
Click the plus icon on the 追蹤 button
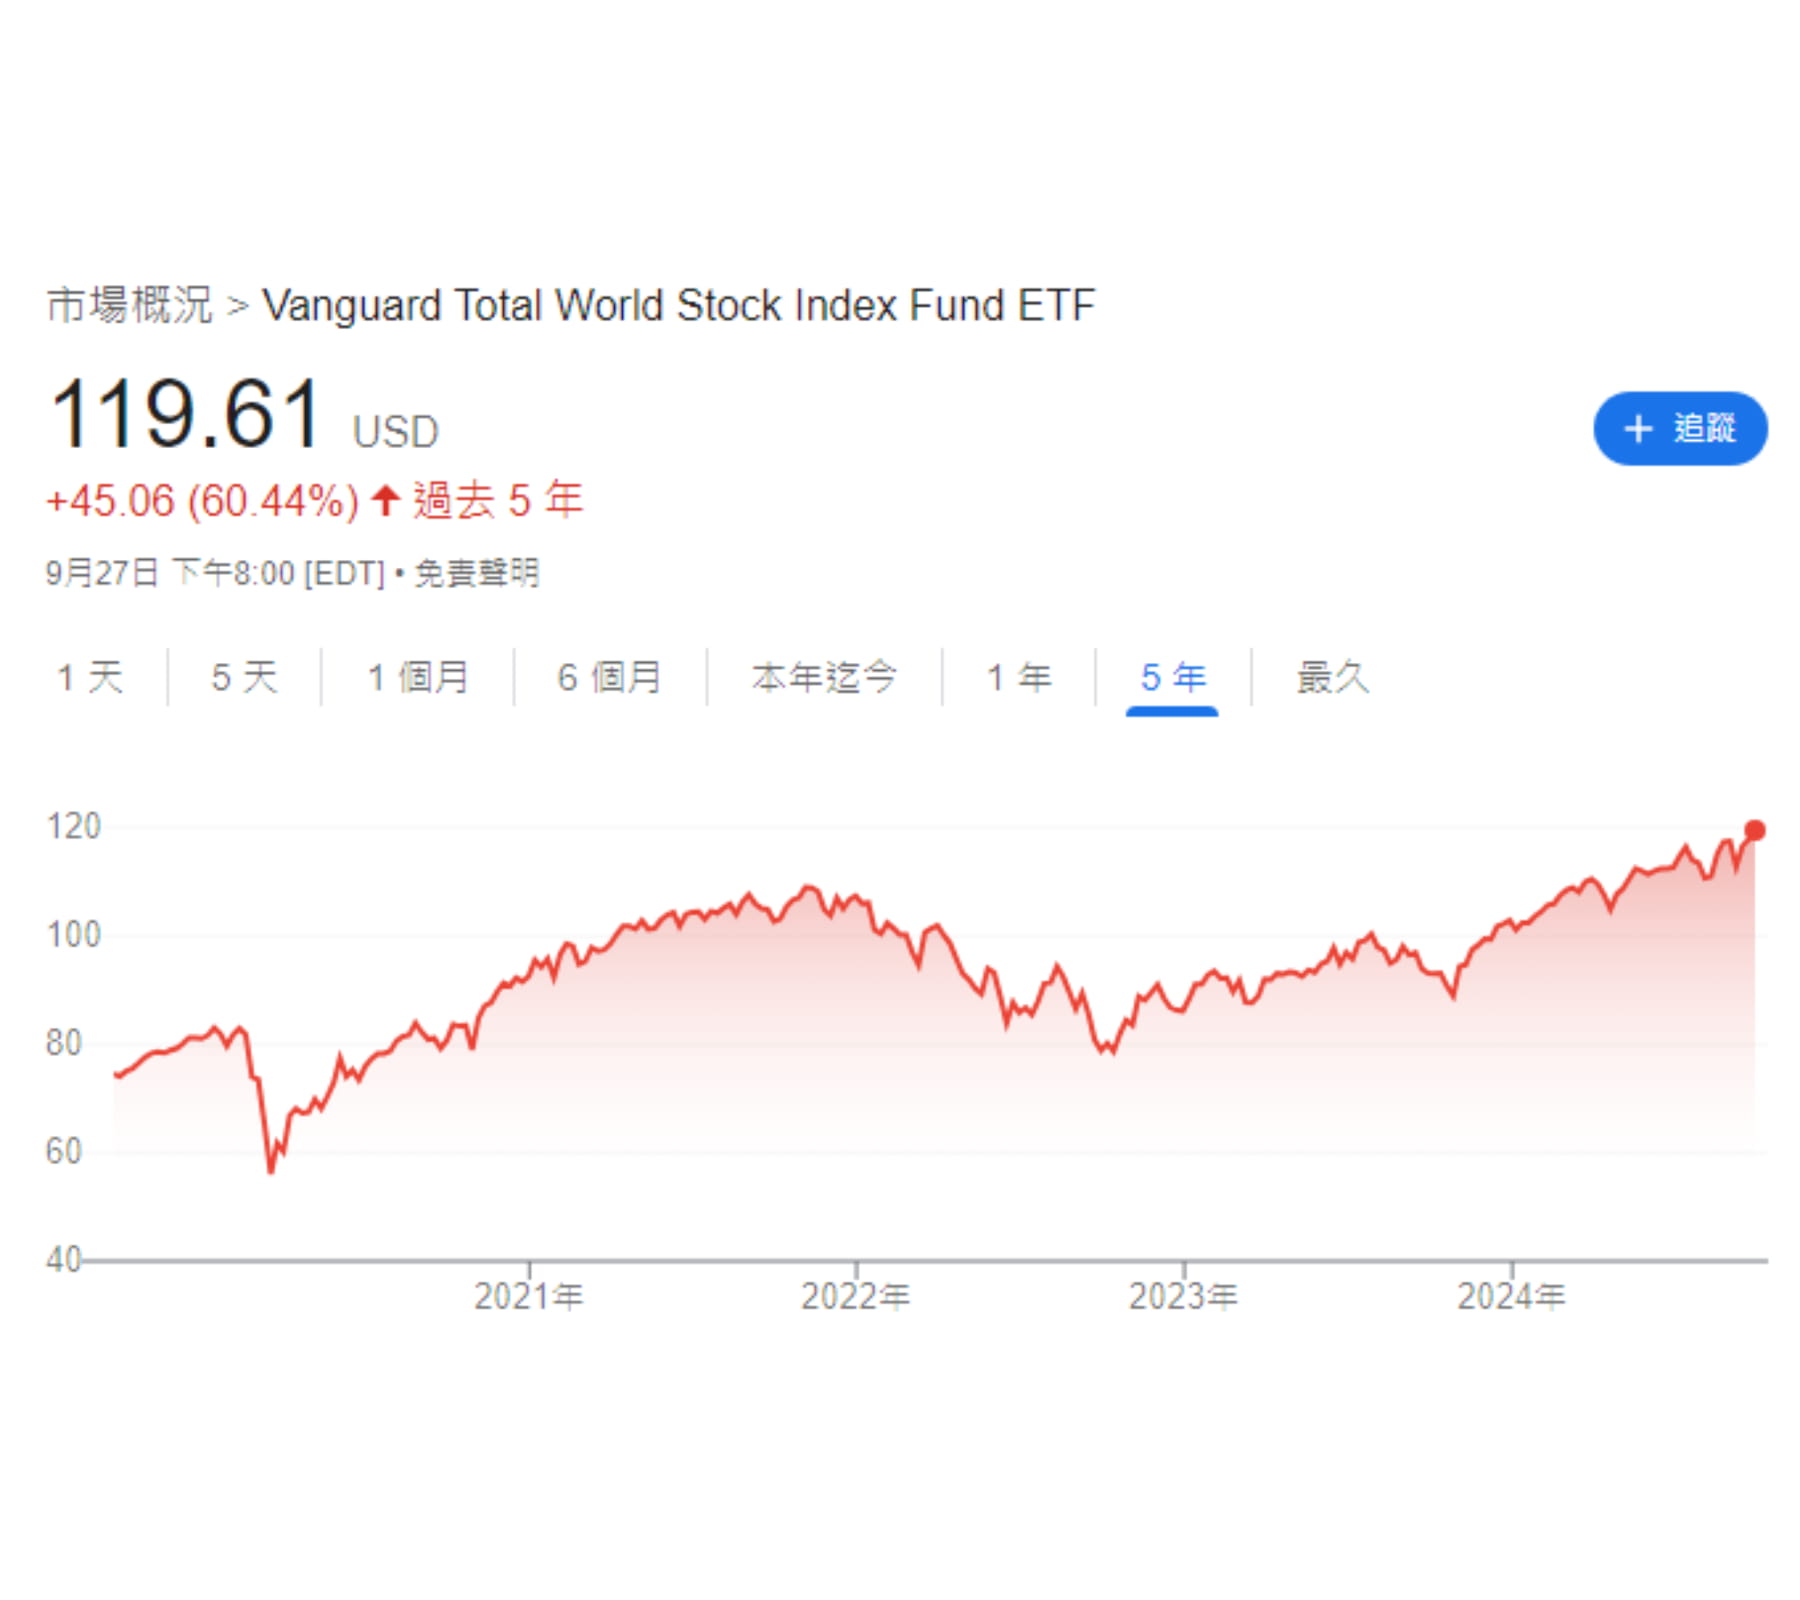coord(1637,428)
